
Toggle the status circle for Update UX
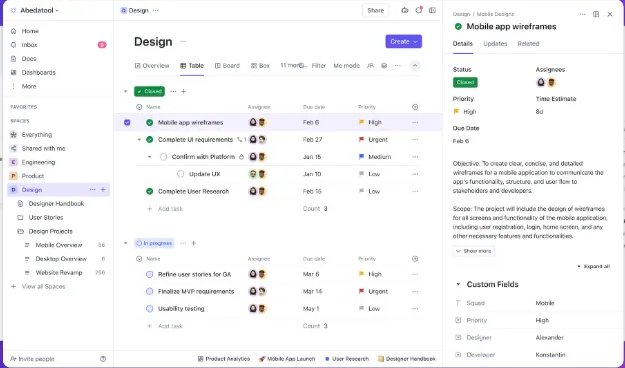pyautogui.click(x=181, y=174)
